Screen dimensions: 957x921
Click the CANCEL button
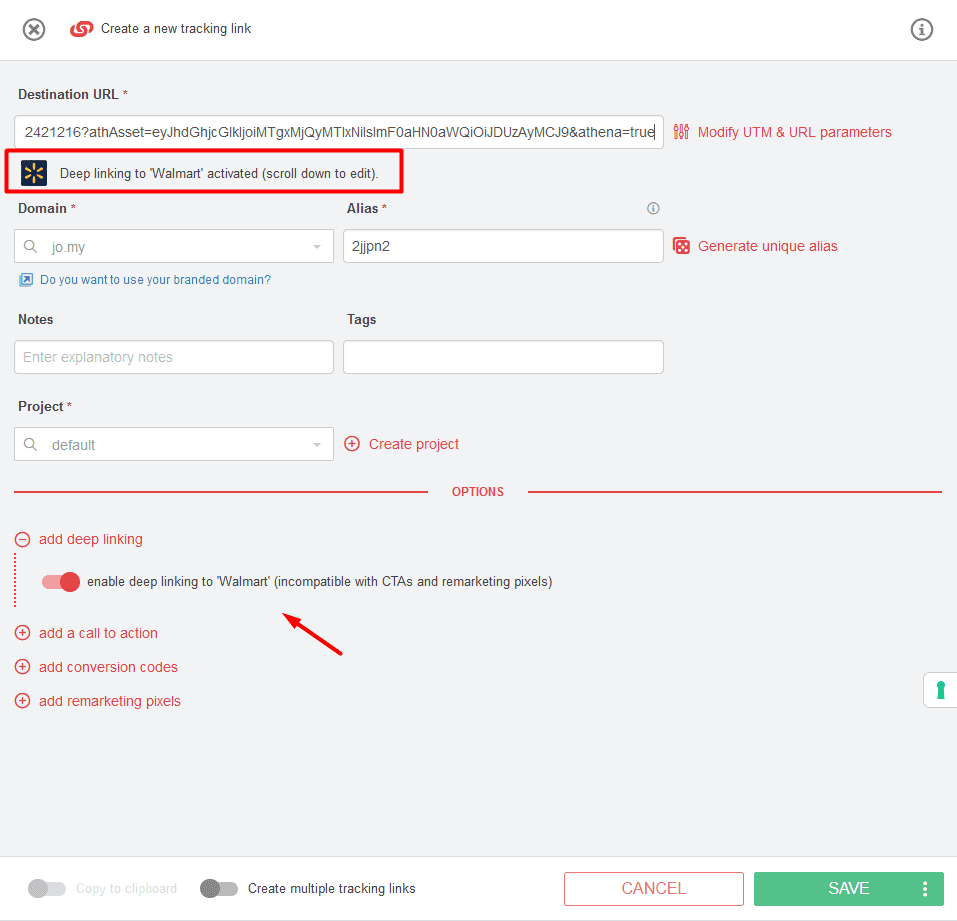(654, 888)
